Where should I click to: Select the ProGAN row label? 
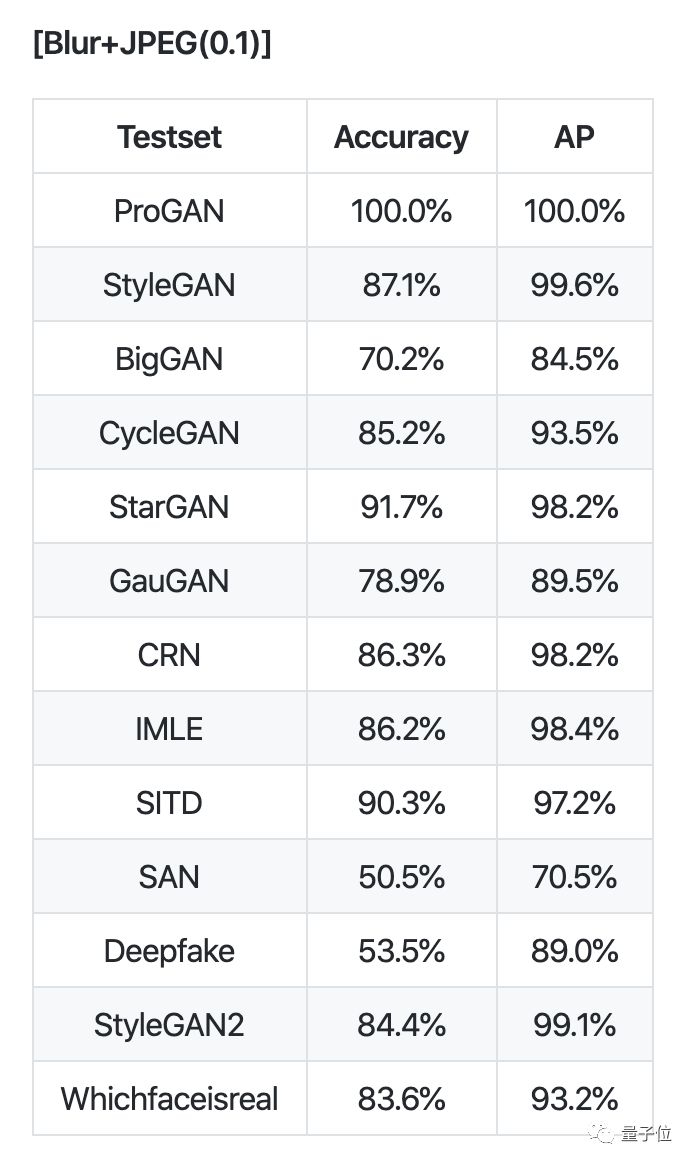pyautogui.click(x=170, y=211)
